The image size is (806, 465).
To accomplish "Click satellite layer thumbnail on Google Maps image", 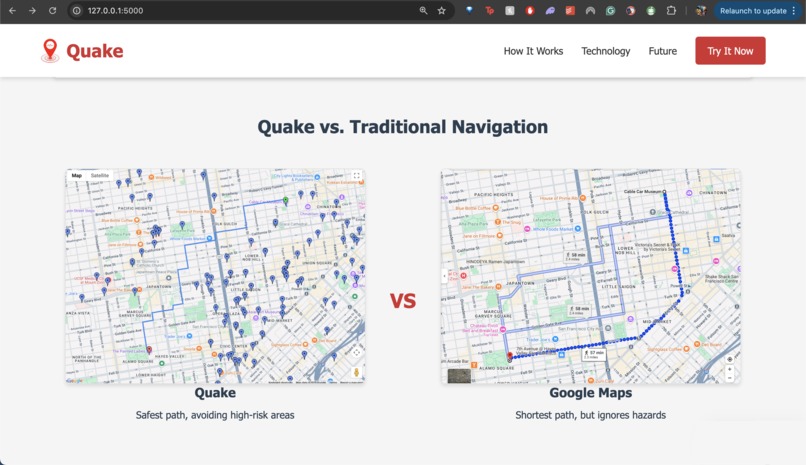I will pyautogui.click(x=459, y=376).
